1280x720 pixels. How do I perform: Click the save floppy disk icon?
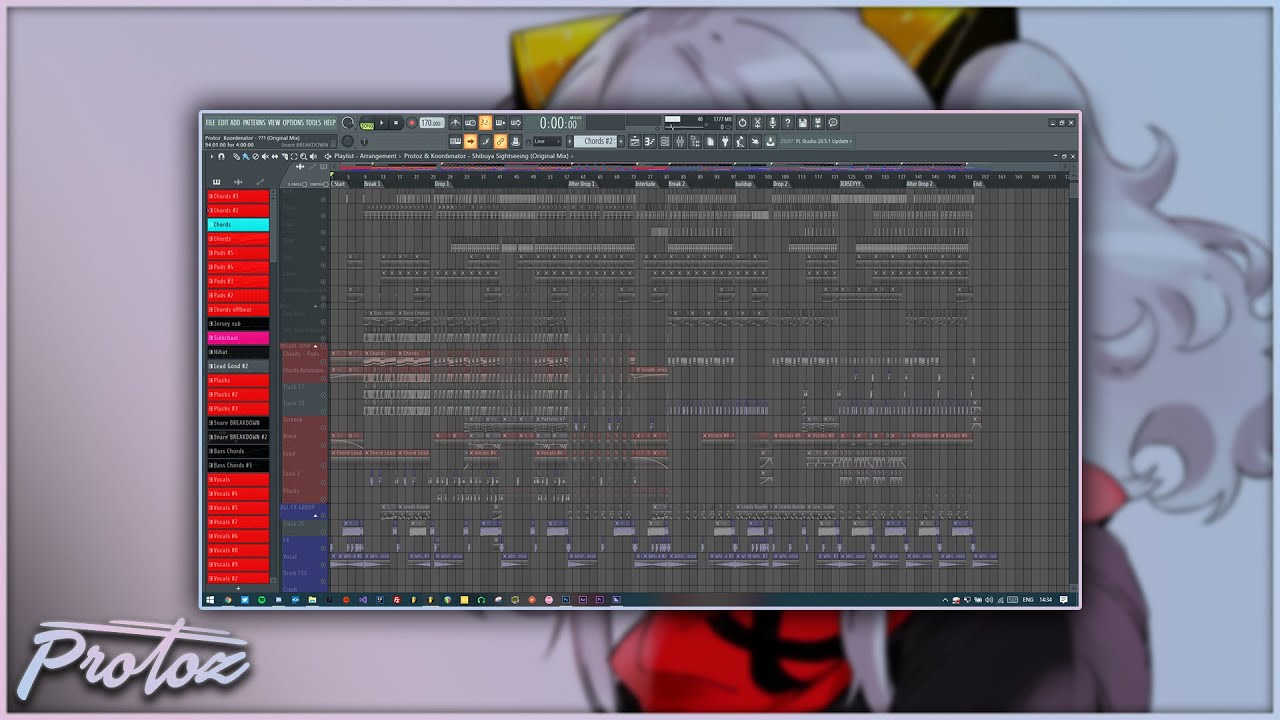[x=803, y=123]
